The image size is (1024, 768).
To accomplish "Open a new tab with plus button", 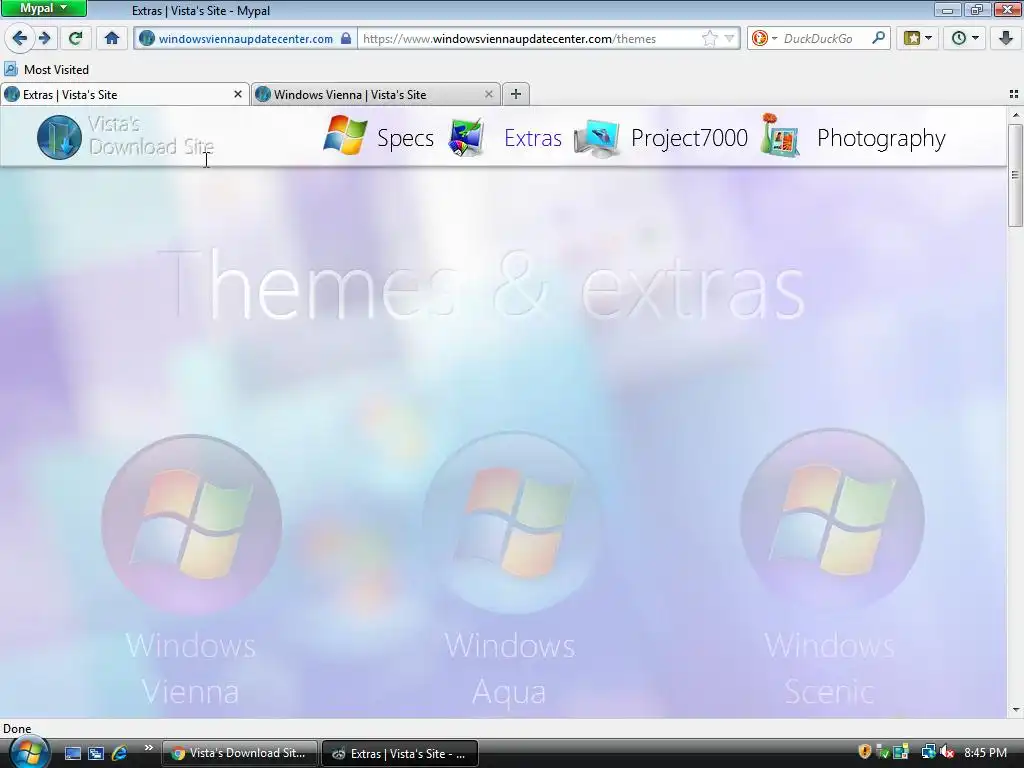I will coord(515,94).
